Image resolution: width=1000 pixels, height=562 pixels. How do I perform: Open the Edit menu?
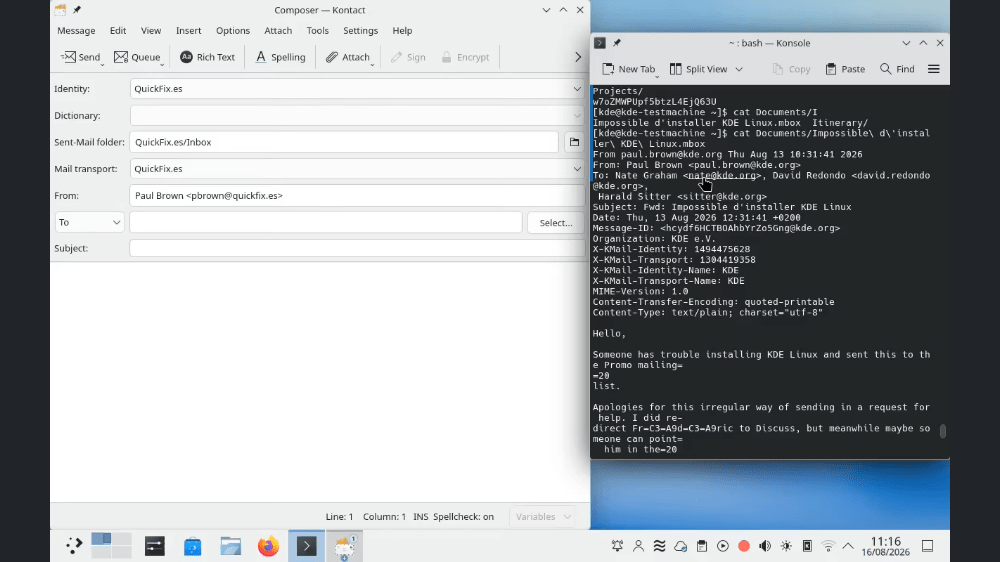tap(118, 31)
